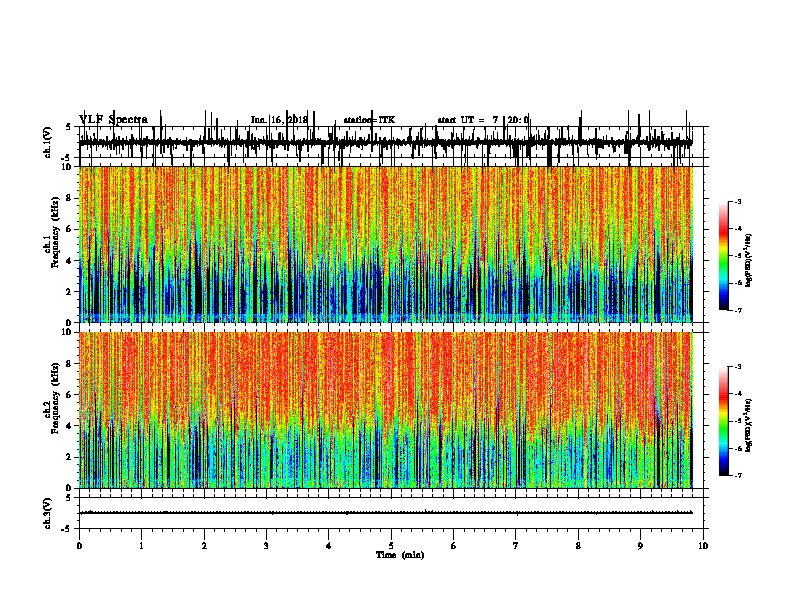Click time axis tick label '5'
Screen dimensions: 792x612
click(x=391, y=545)
